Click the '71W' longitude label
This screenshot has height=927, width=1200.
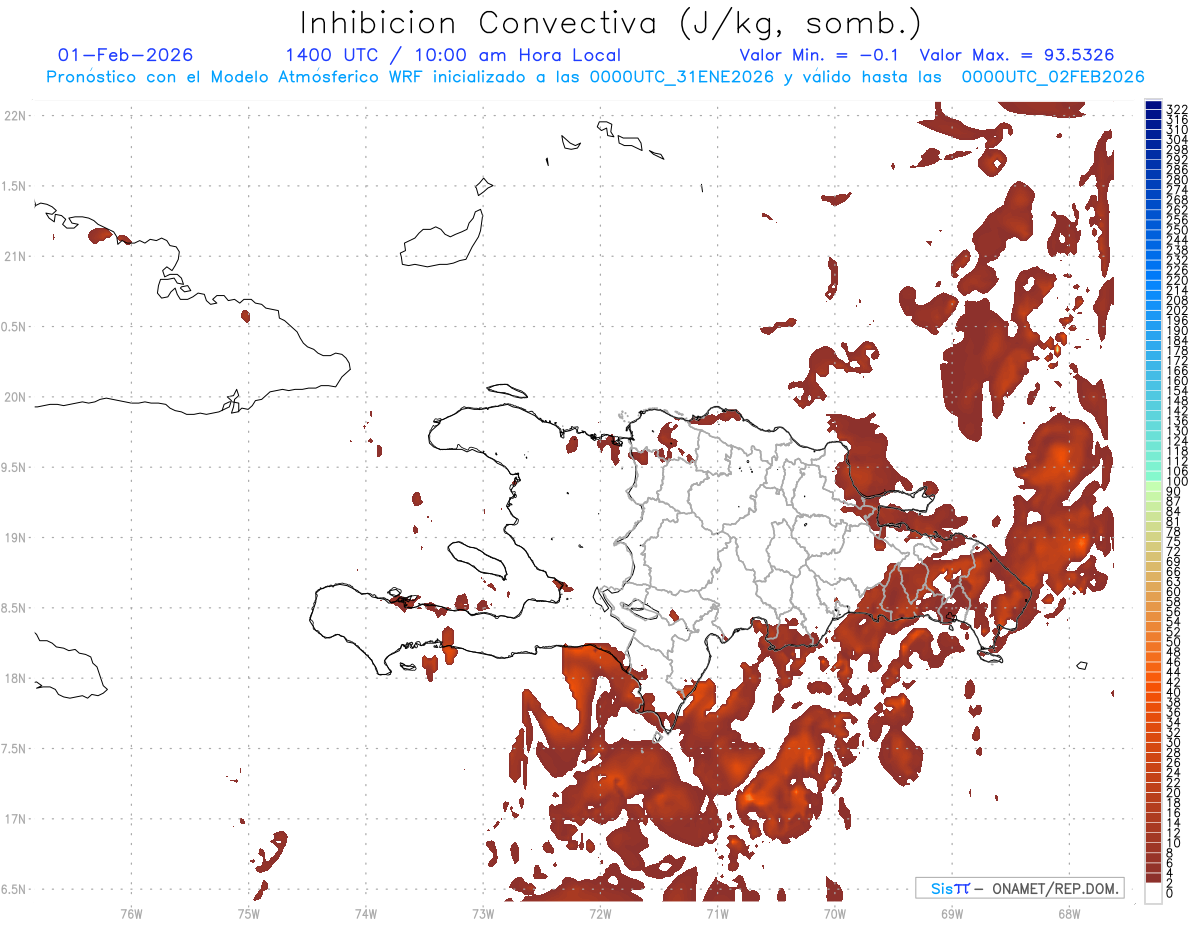717,914
